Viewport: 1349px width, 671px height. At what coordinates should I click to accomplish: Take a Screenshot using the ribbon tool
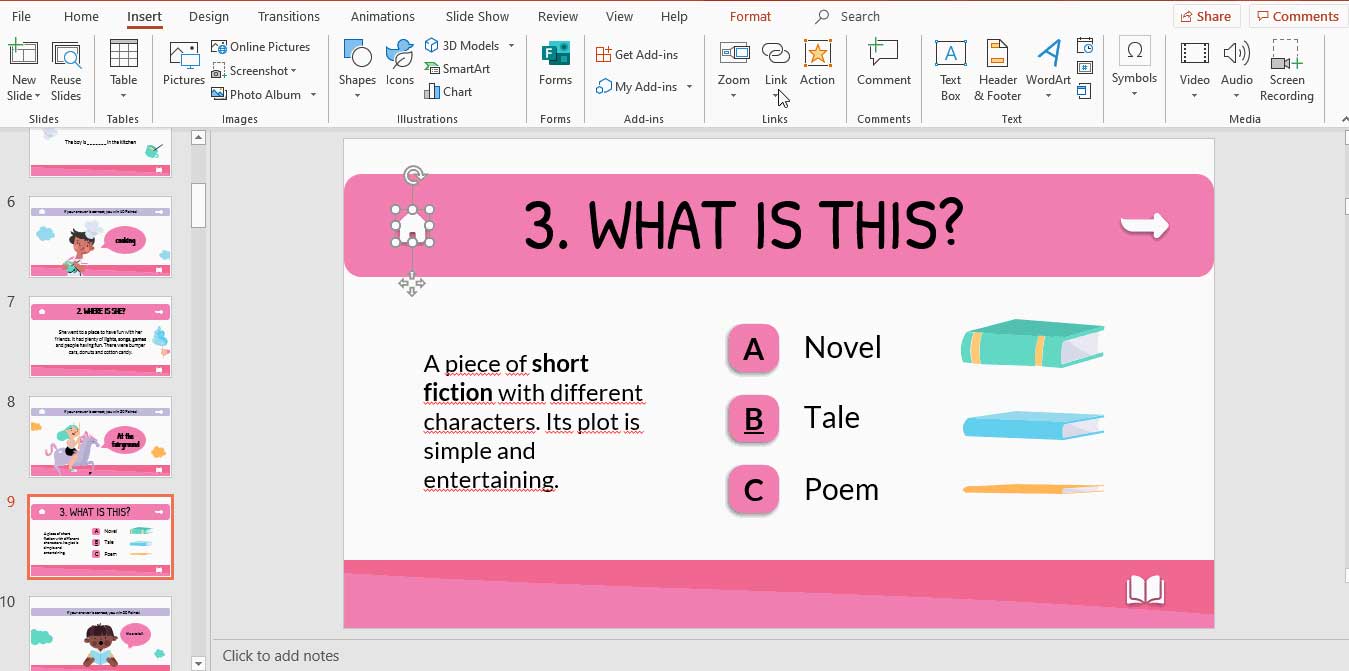click(256, 70)
